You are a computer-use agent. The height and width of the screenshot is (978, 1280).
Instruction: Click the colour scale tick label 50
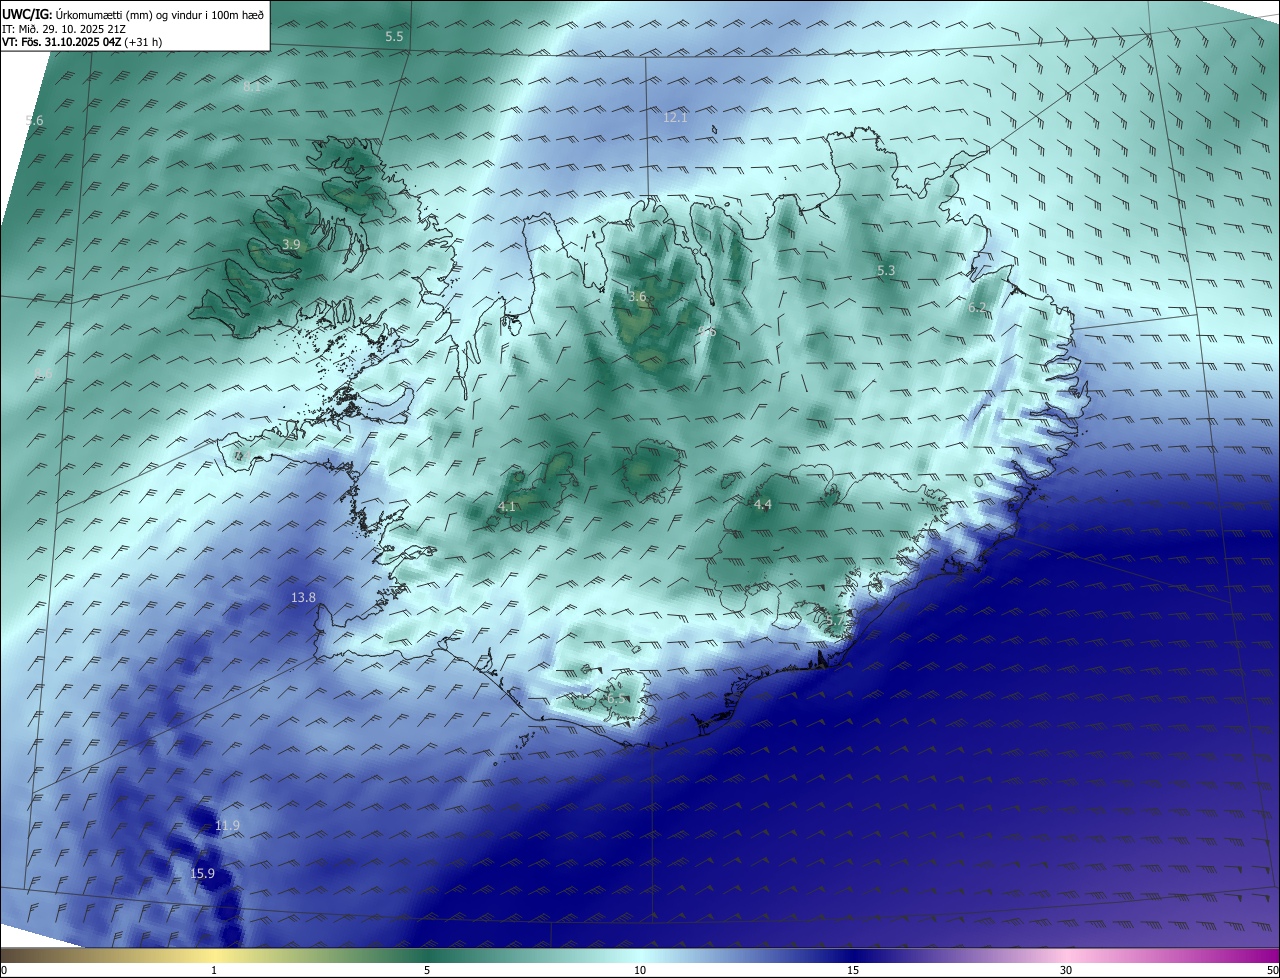pos(1272,970)
